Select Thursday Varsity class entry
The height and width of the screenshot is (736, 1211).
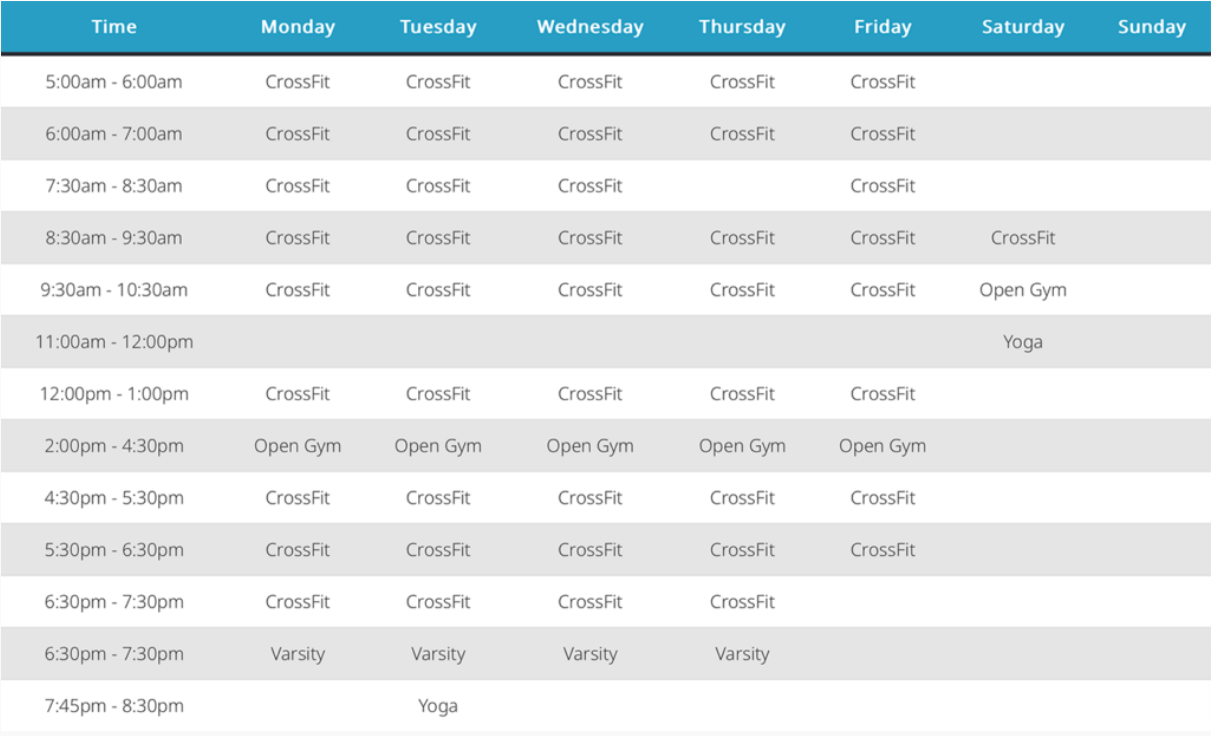pyautogui.click(x=742, y=654)
